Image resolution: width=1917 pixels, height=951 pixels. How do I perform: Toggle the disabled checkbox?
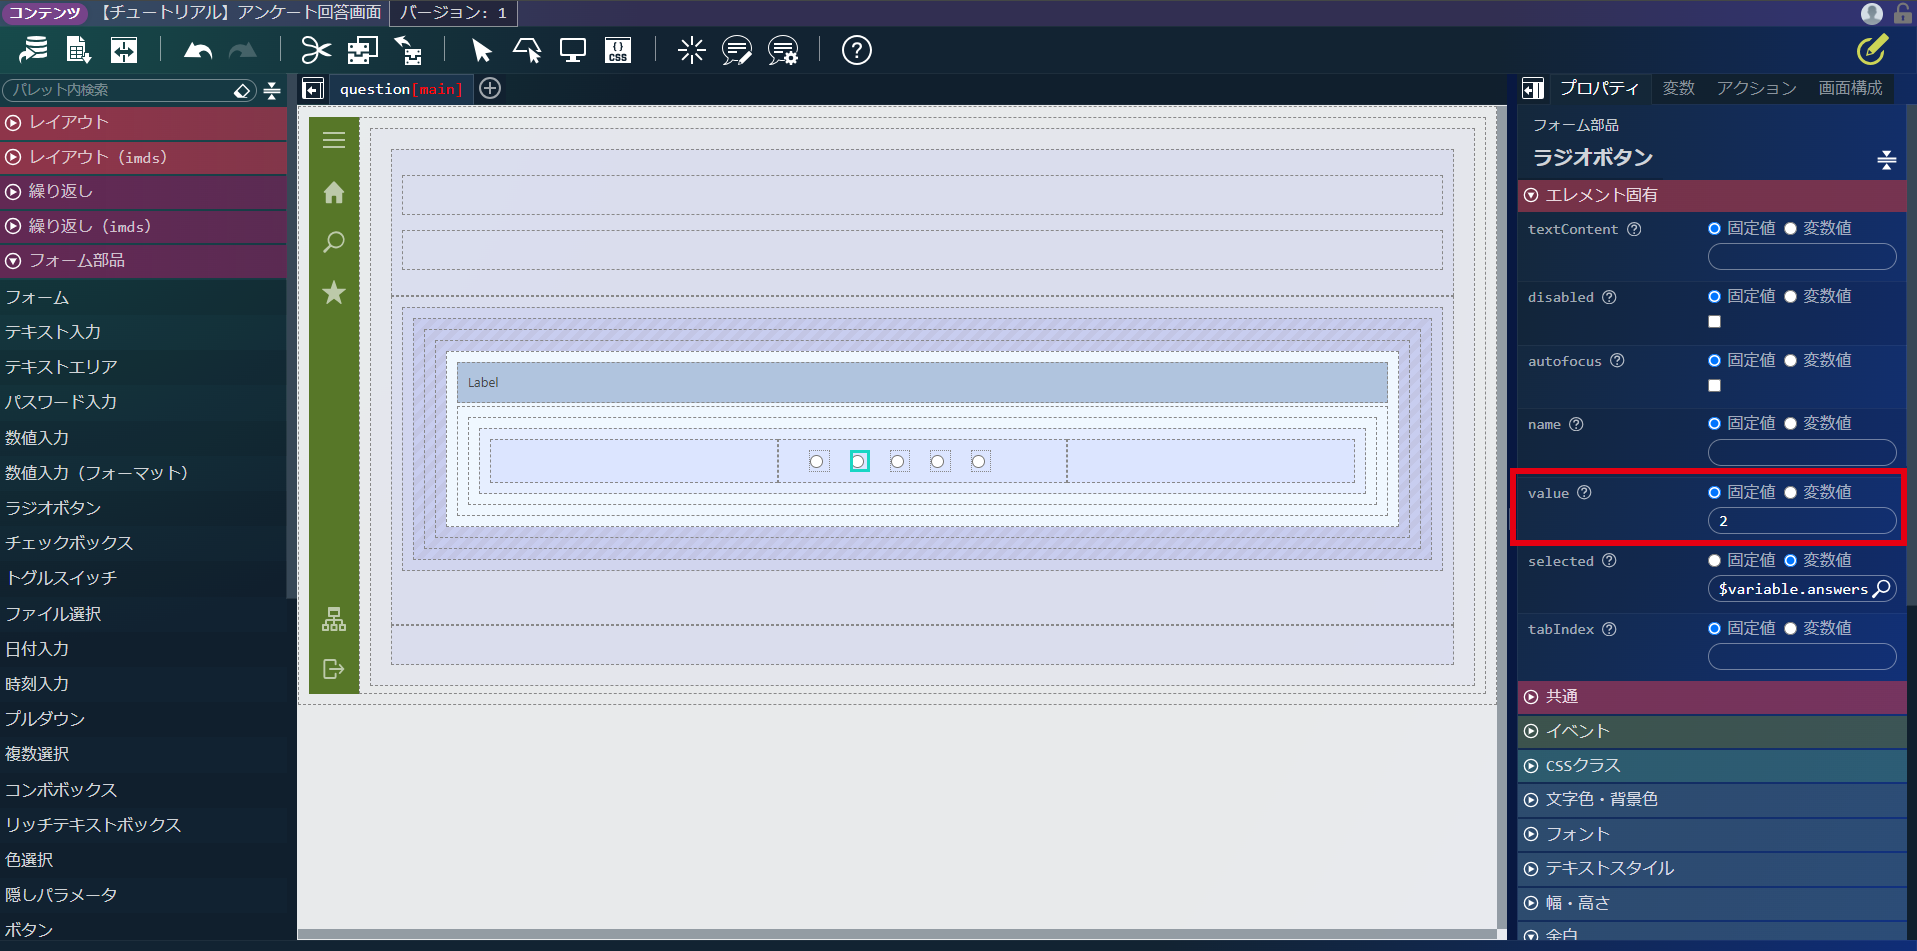click(x=1714, y=322)
